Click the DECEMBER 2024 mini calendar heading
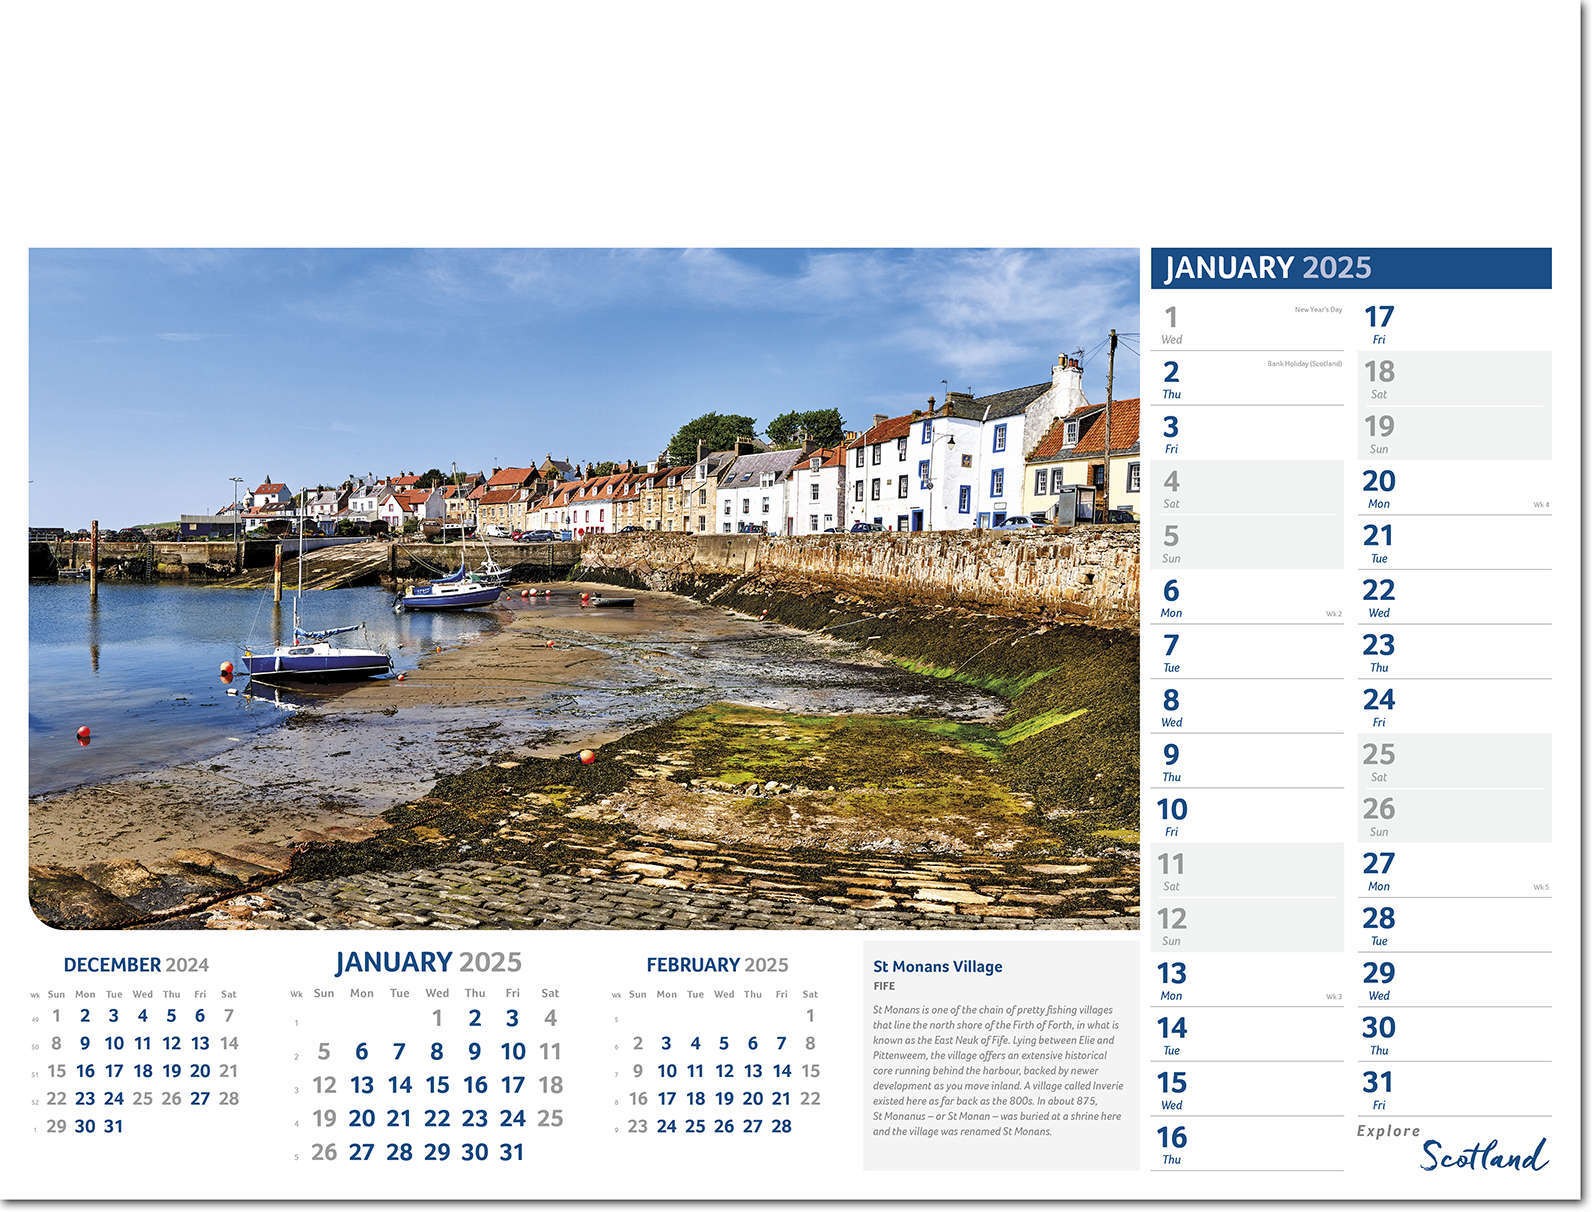Screen dimensions: 1593x1212 [136, 965]
